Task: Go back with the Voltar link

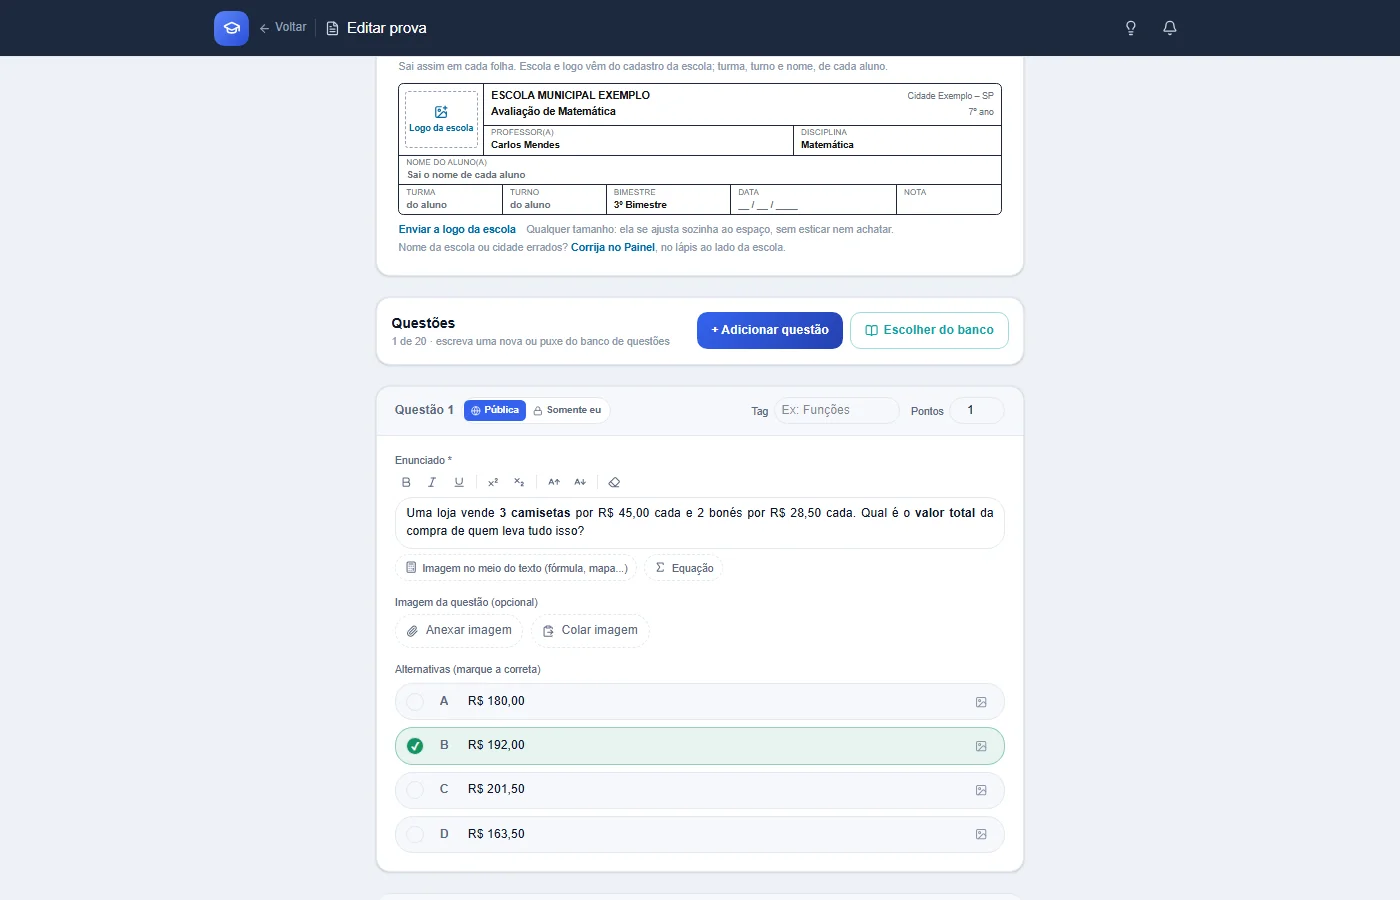Action: [283, 28]
